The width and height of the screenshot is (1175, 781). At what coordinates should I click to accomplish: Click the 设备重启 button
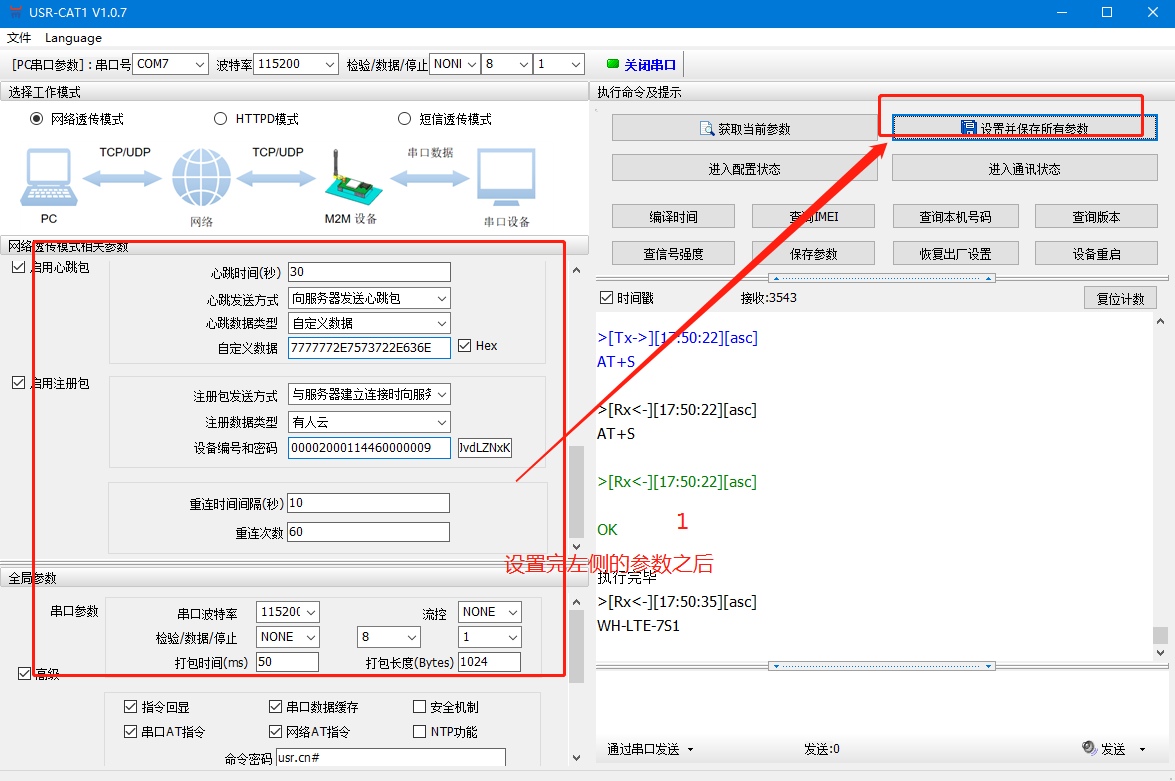pyautogui.click(x=1096, y=254)
